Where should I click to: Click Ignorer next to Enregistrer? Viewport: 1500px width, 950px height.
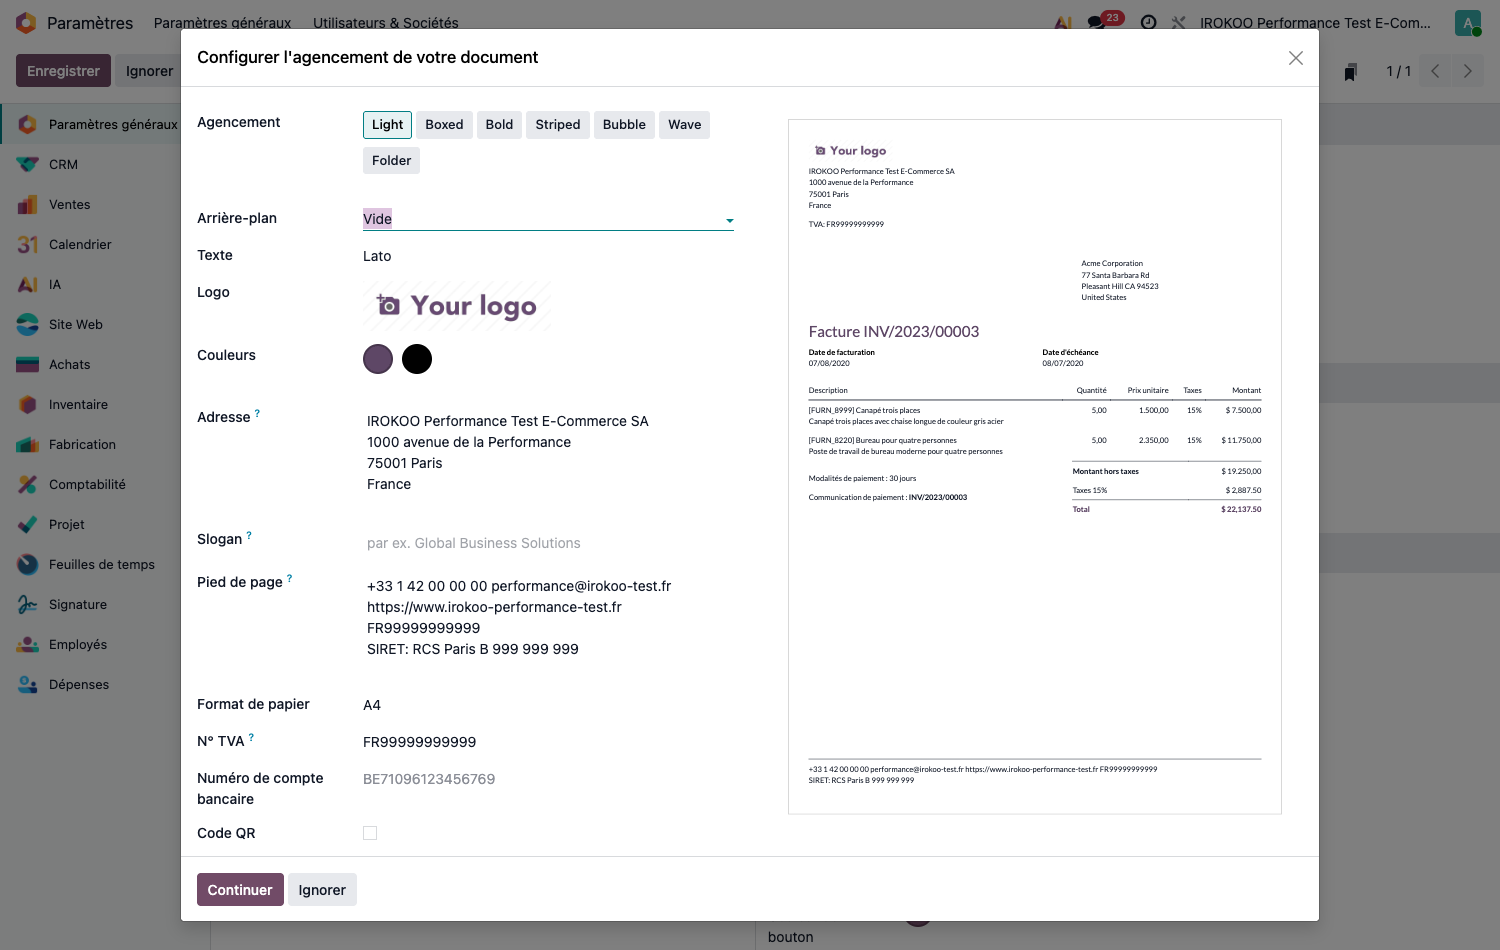coord(149,71)
